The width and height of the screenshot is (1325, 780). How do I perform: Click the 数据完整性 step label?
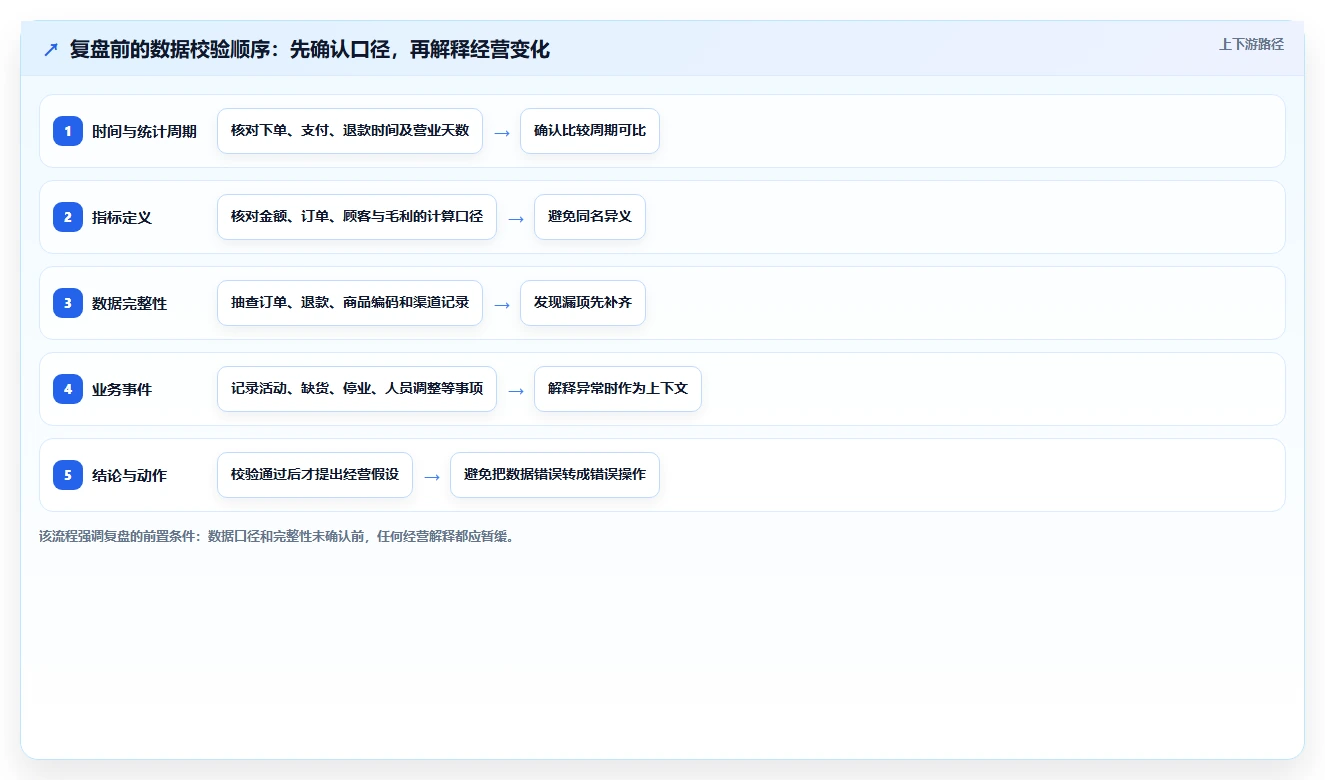pos(129,303)
